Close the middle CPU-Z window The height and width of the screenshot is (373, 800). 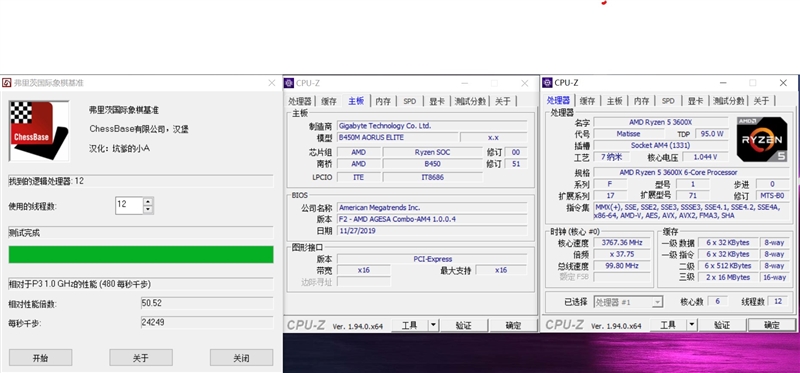click(524, 83)
